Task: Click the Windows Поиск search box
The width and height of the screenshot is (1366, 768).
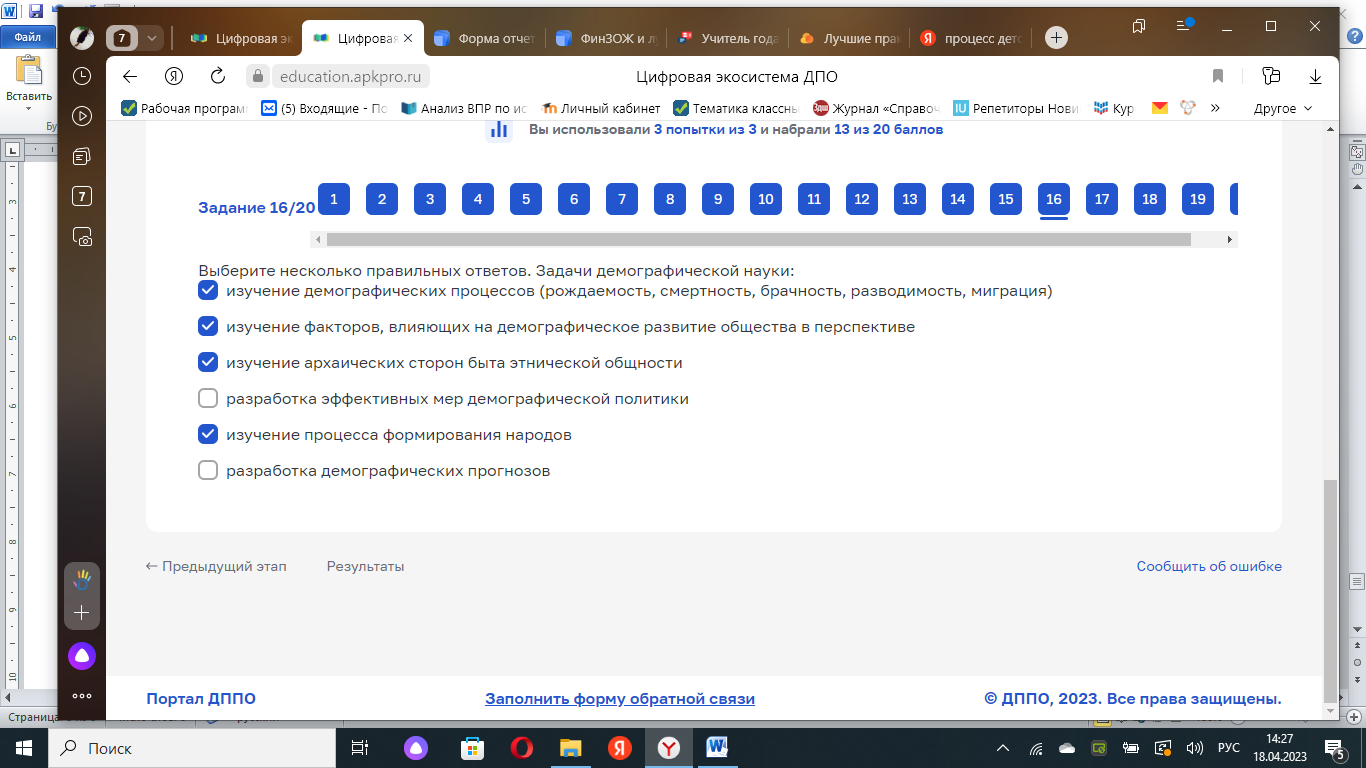Action: [191, 748]
